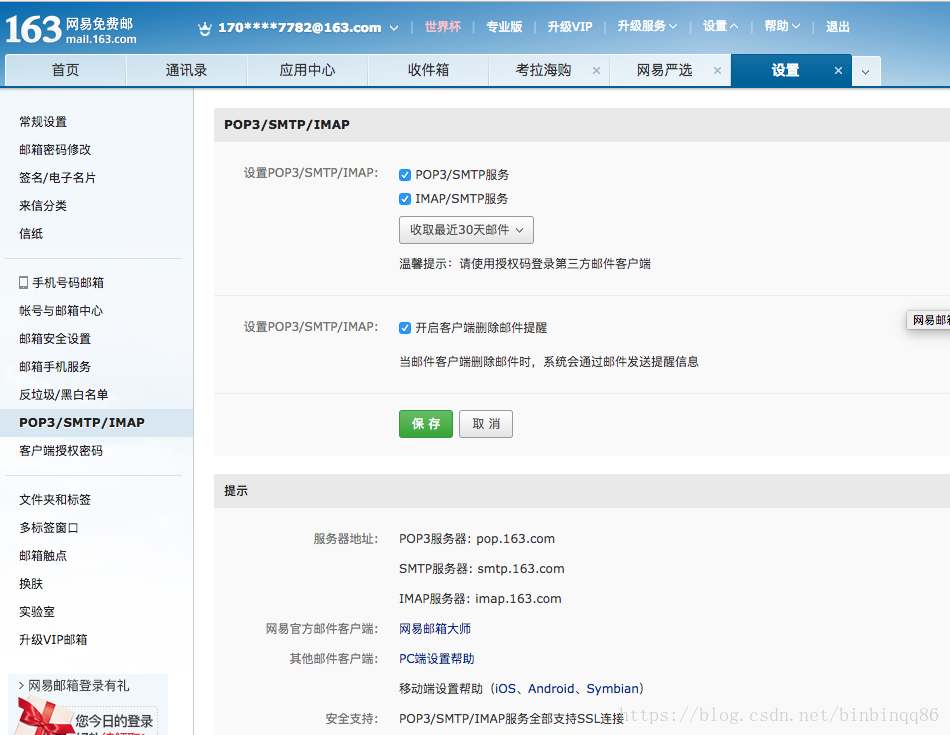Close the 考拉海购 tab

(x=596, y=70)
